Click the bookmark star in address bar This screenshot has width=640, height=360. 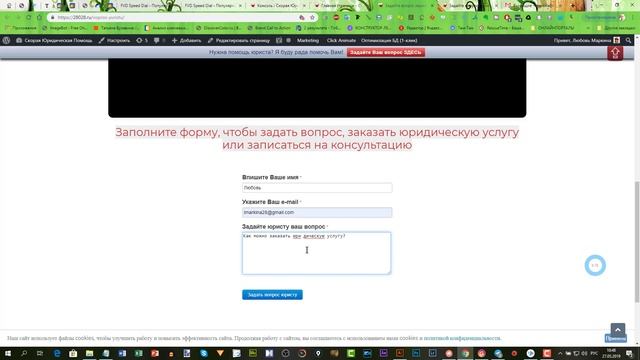tap(312, 18)
